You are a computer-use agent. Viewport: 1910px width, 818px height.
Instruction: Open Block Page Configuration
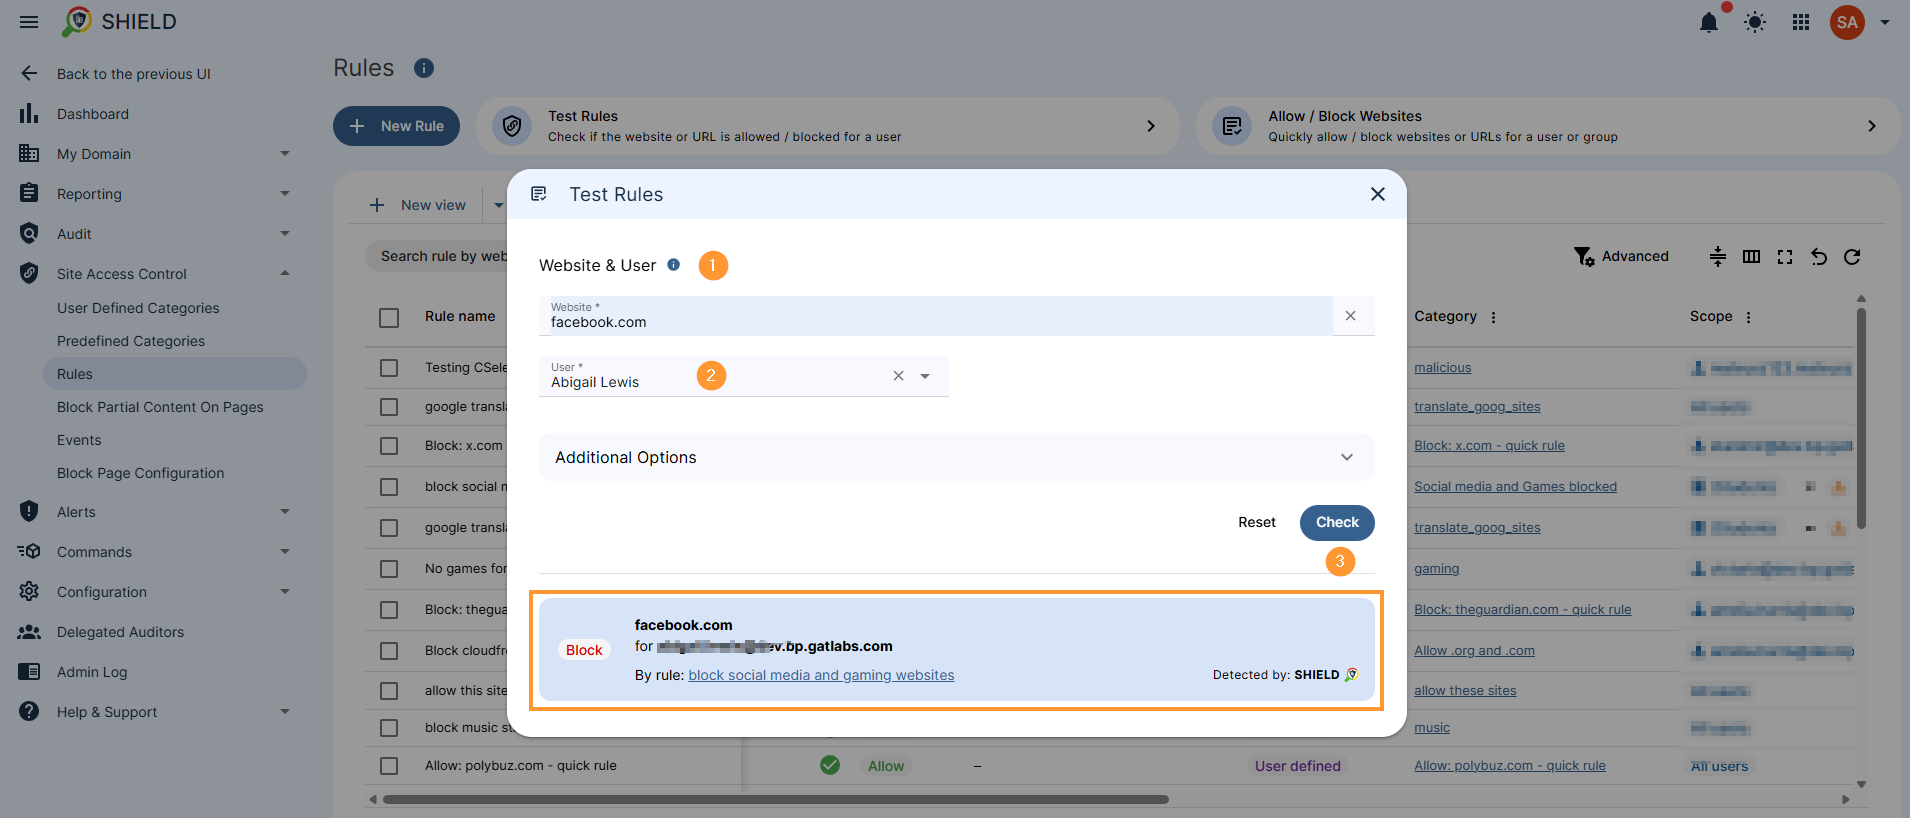(140, 473)
